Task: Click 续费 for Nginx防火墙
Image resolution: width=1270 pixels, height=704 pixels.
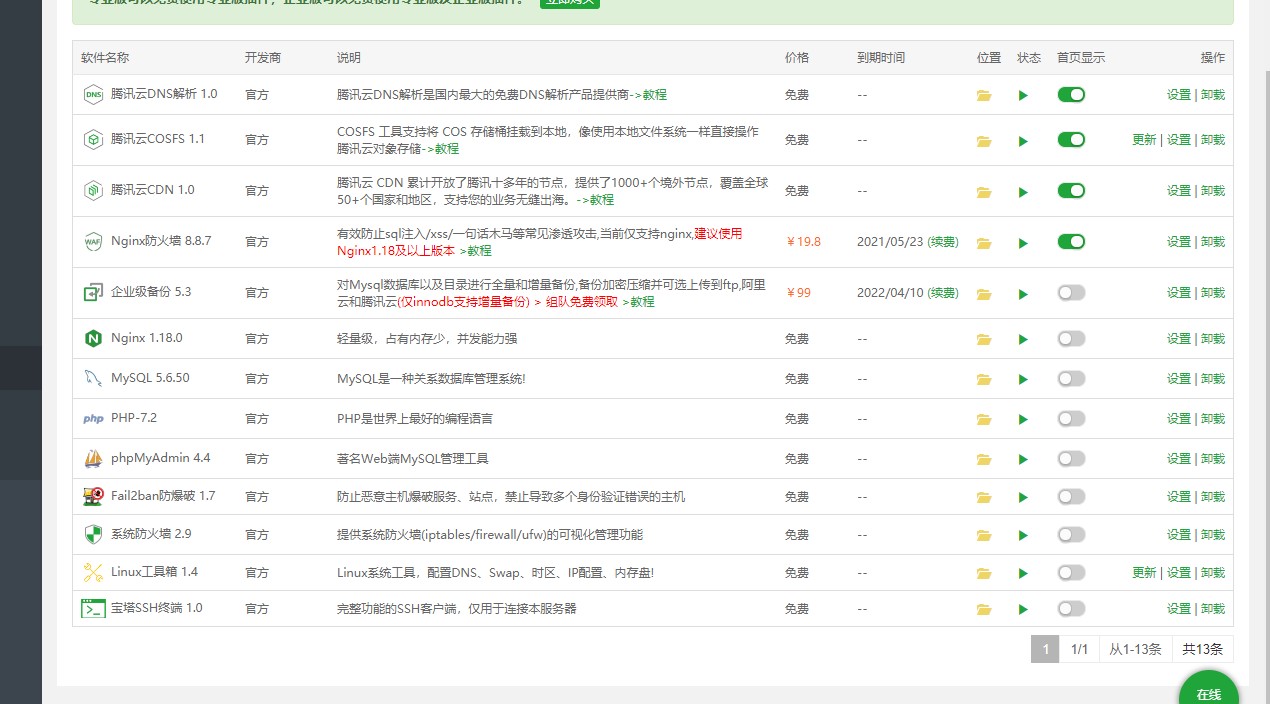Action: coord(943,242)
